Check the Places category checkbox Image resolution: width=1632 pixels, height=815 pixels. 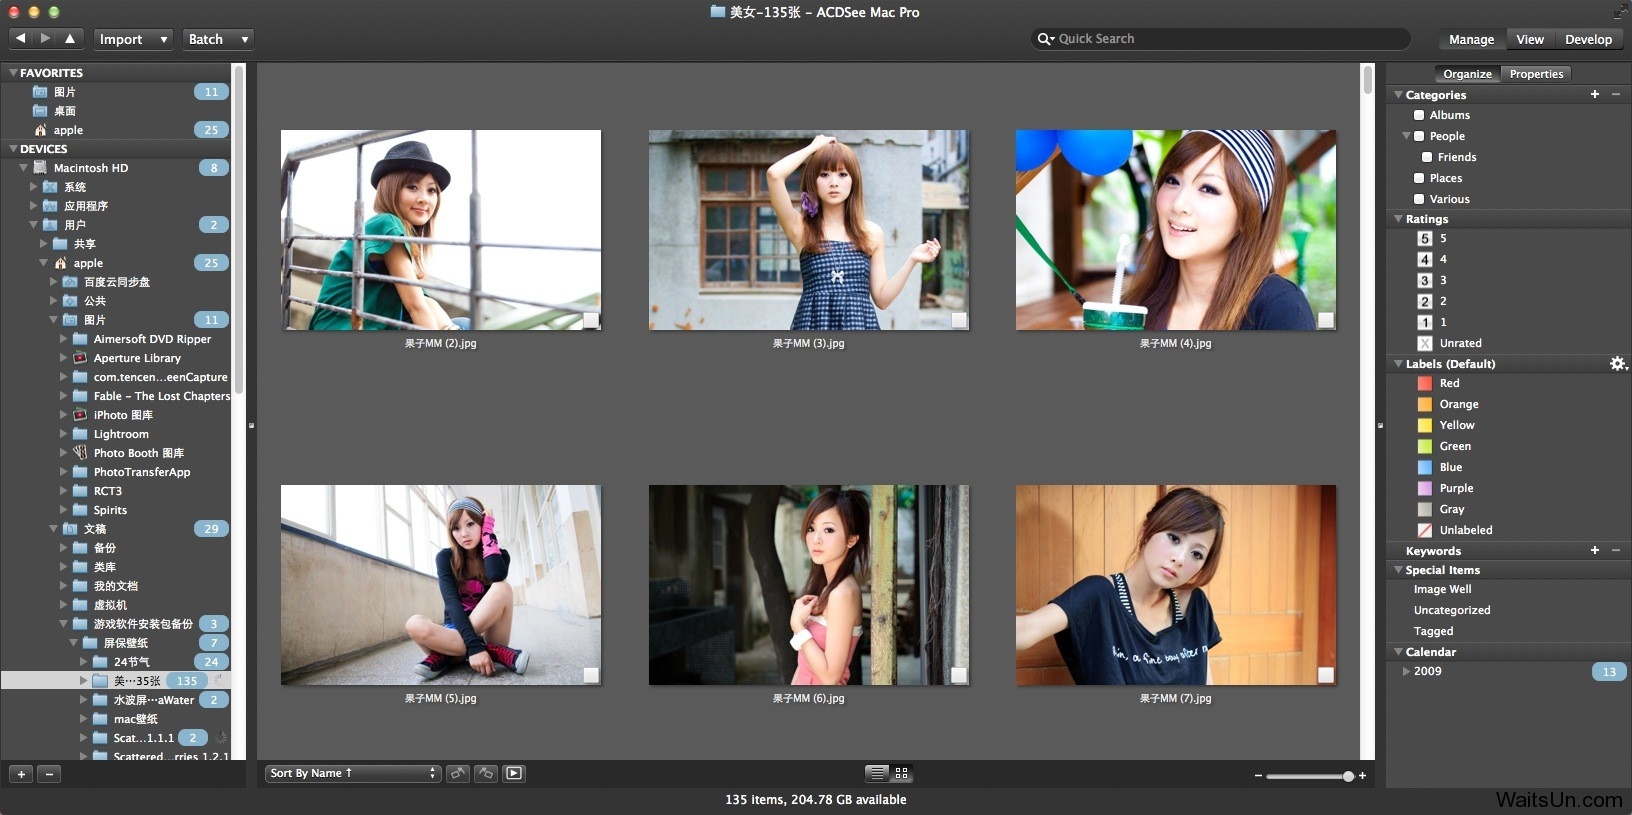click(1418, 178)
